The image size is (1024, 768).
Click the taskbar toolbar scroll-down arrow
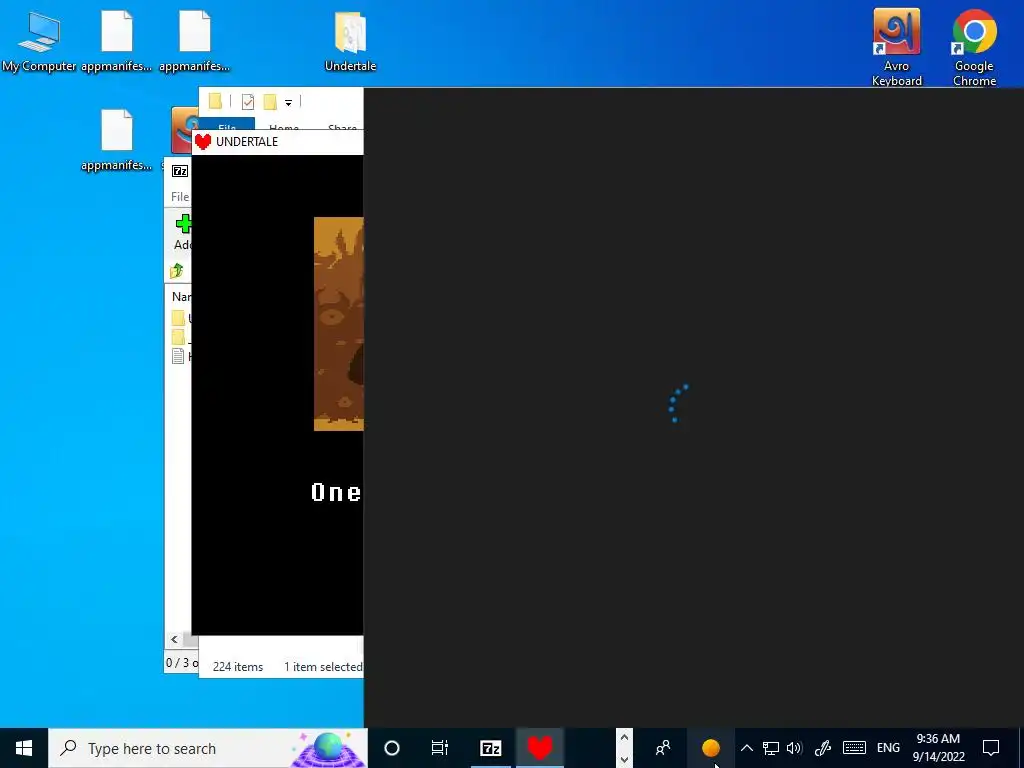[624, 759]
